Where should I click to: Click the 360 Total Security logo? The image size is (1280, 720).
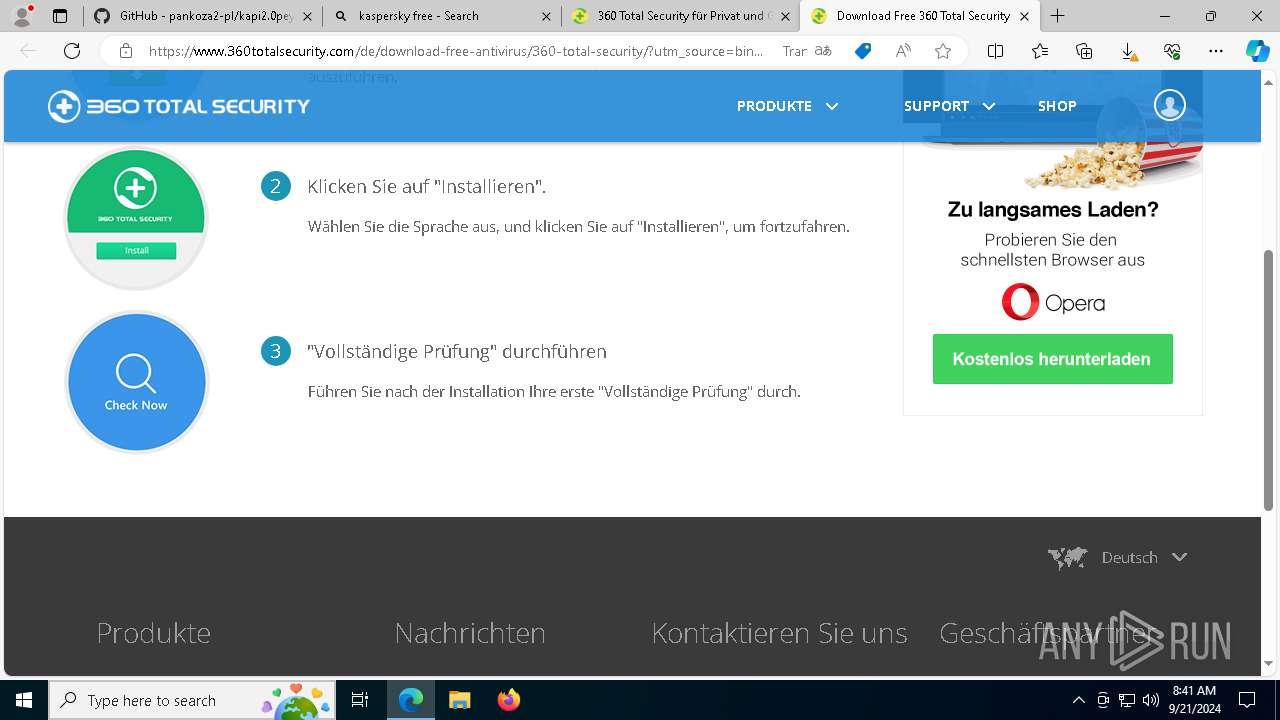[179, 106]
